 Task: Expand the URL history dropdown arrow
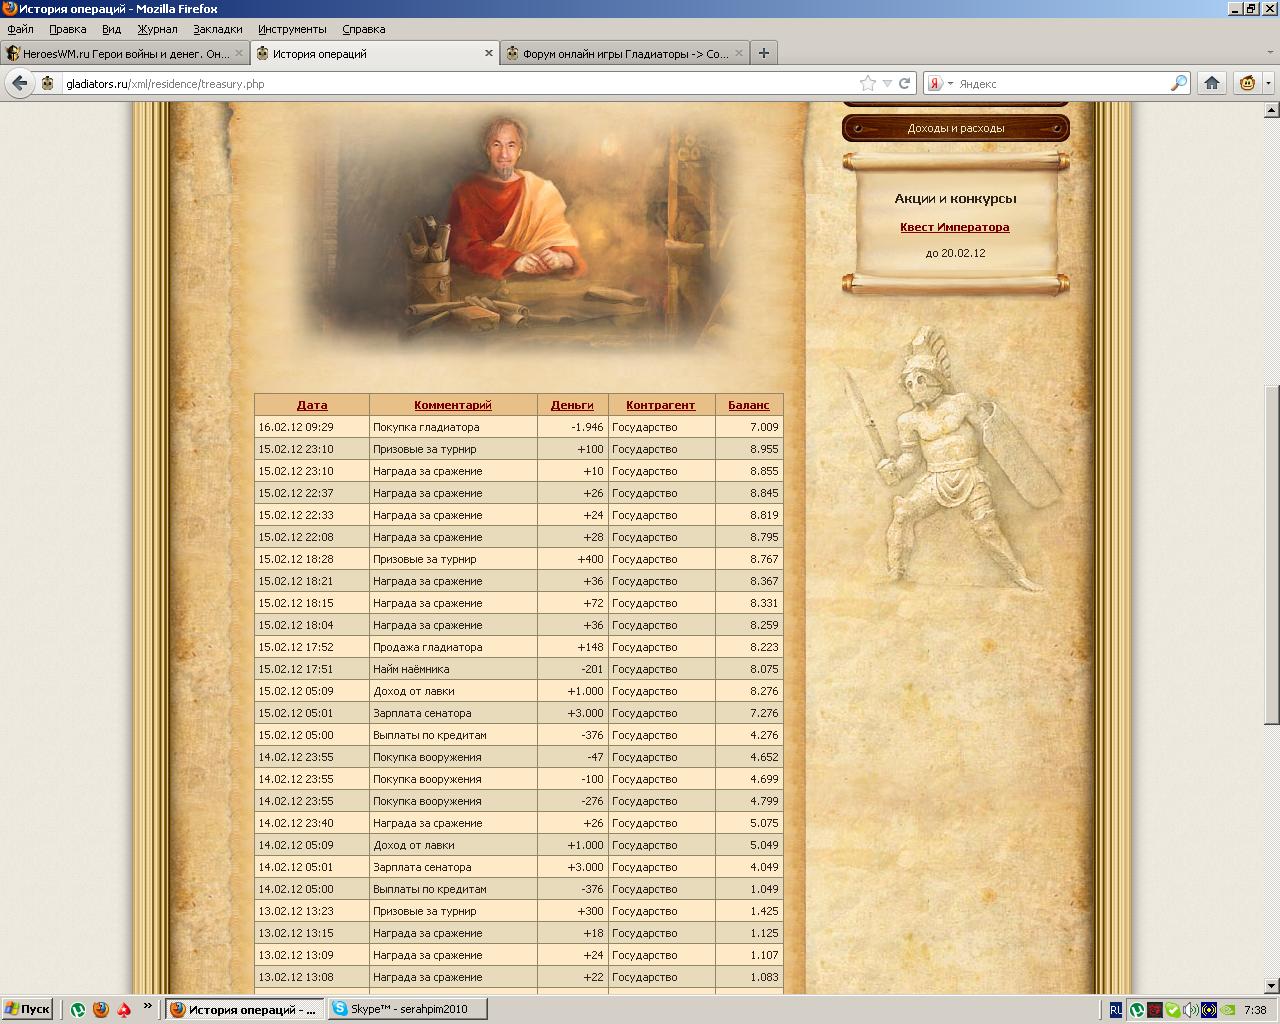coord(887,84)
